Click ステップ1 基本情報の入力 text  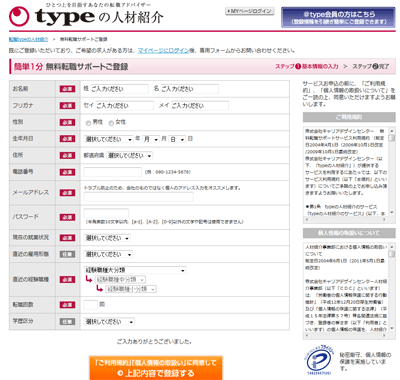(307, 66)
